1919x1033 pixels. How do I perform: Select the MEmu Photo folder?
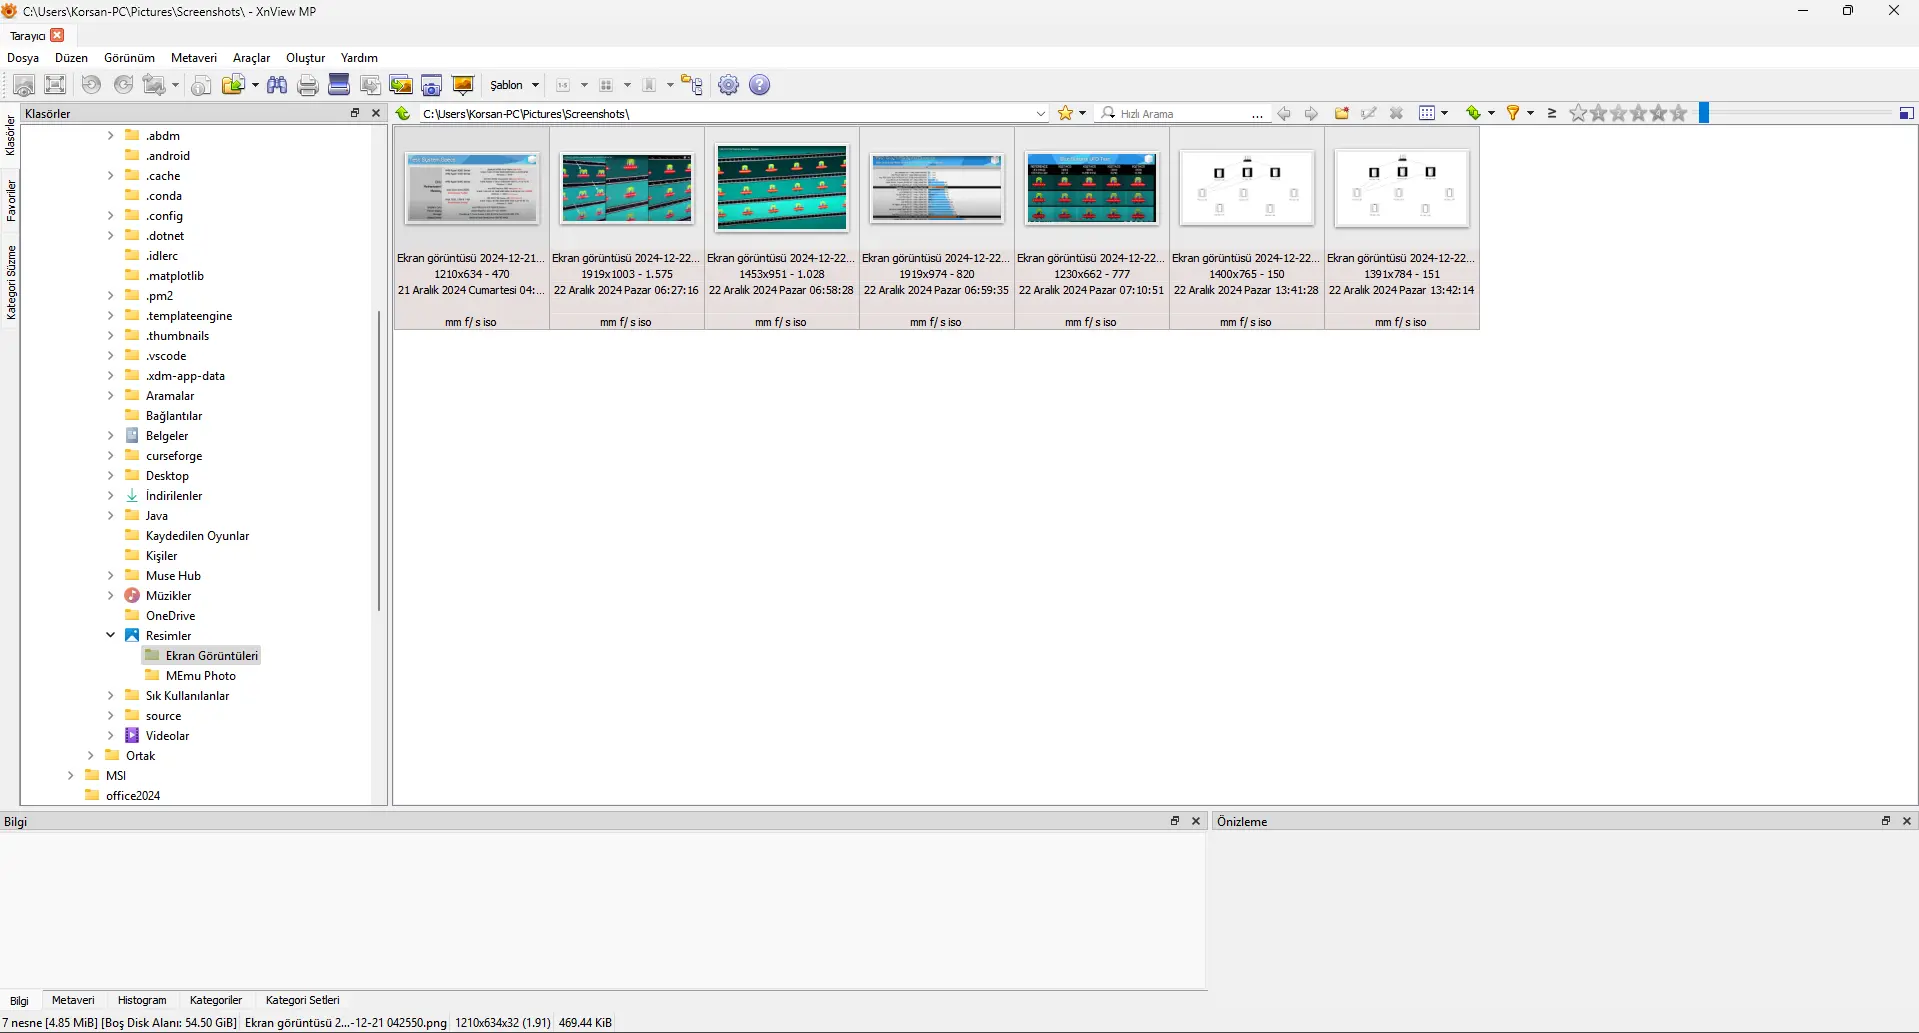point(200,675)
